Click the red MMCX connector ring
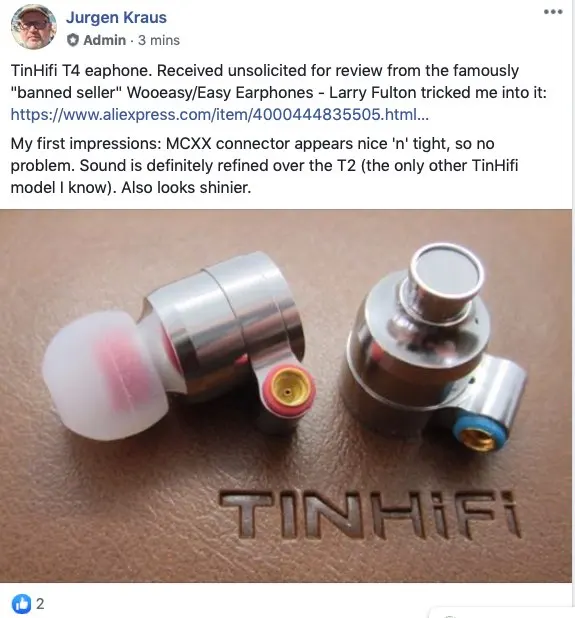The height and width of the screenshot is (618, 575). tap(288, 391)
